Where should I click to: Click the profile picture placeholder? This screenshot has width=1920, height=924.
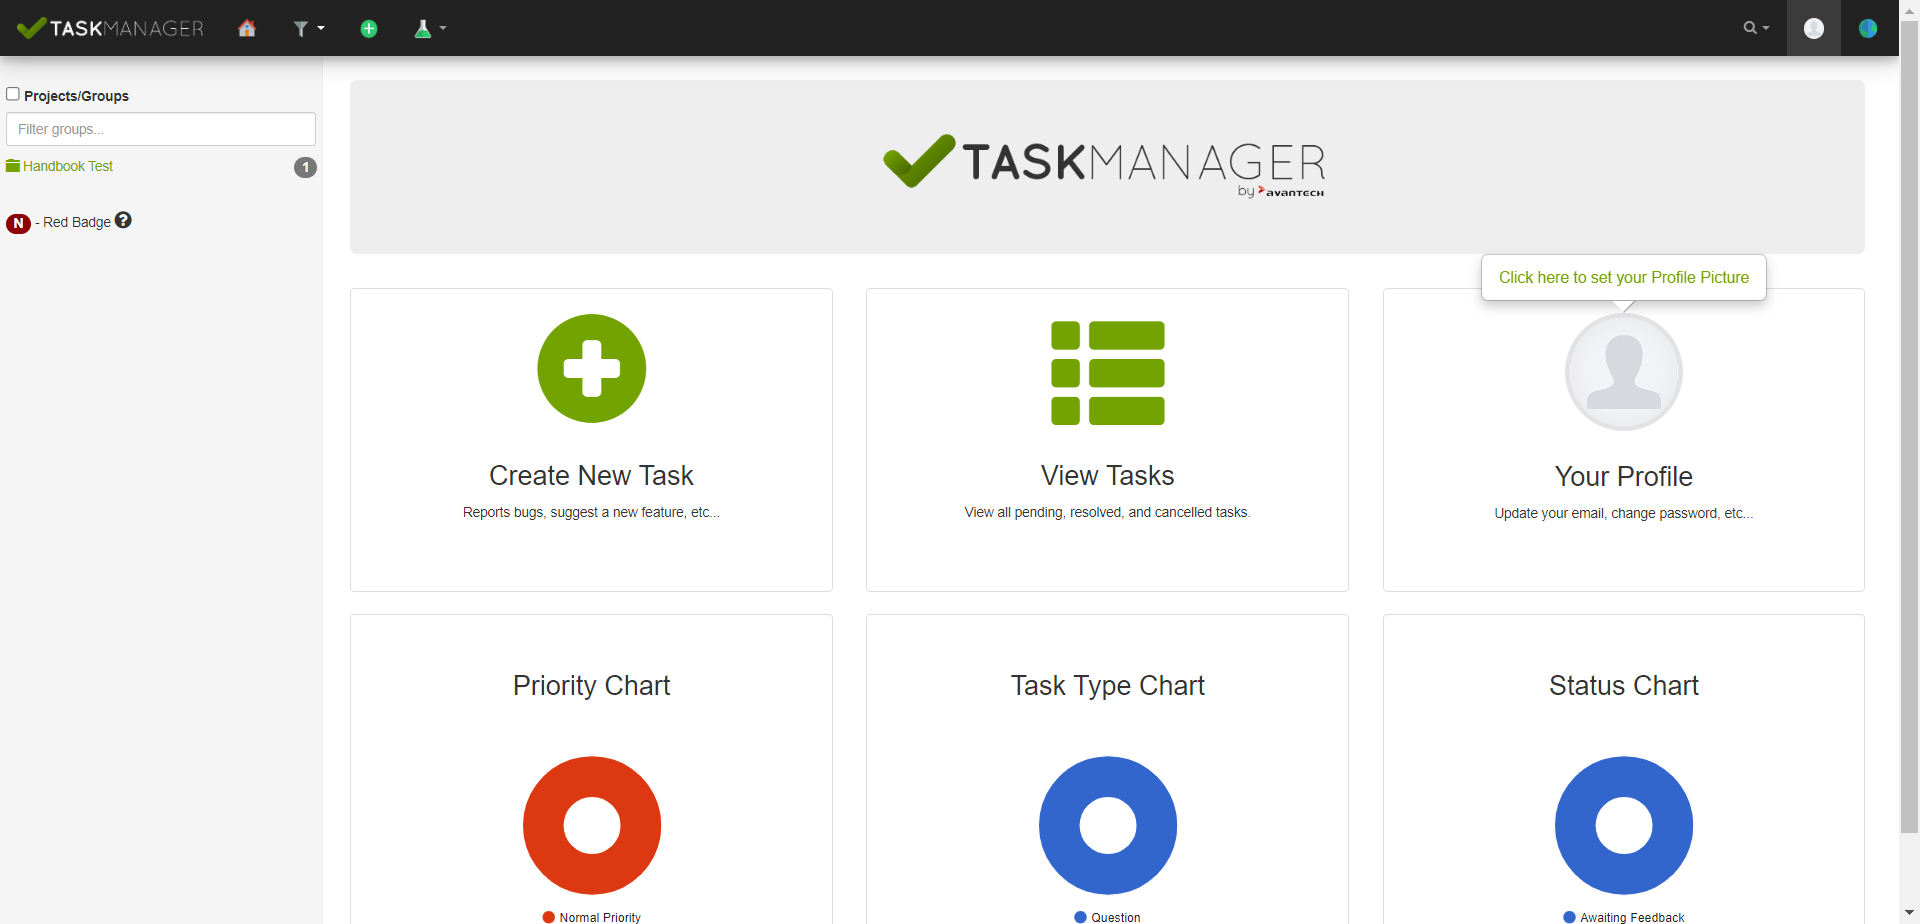(x=1623, y=372)
